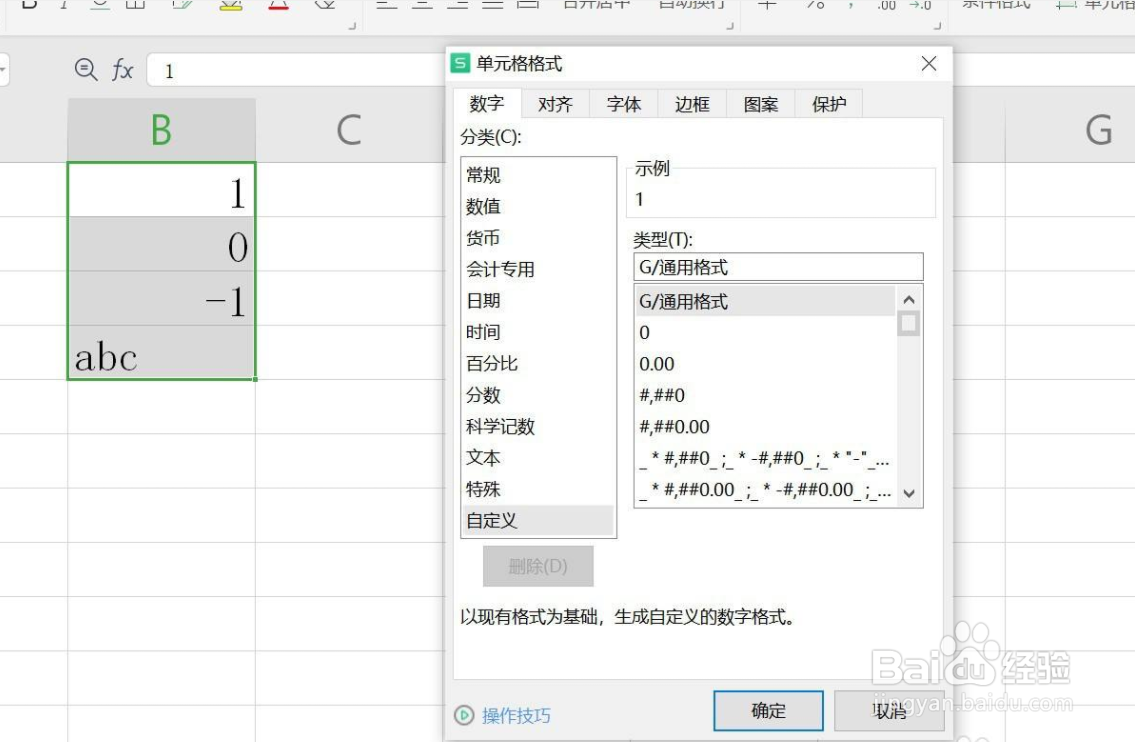Choose the accounting format _ * #,##0_ entry

(x=765, y=458)
